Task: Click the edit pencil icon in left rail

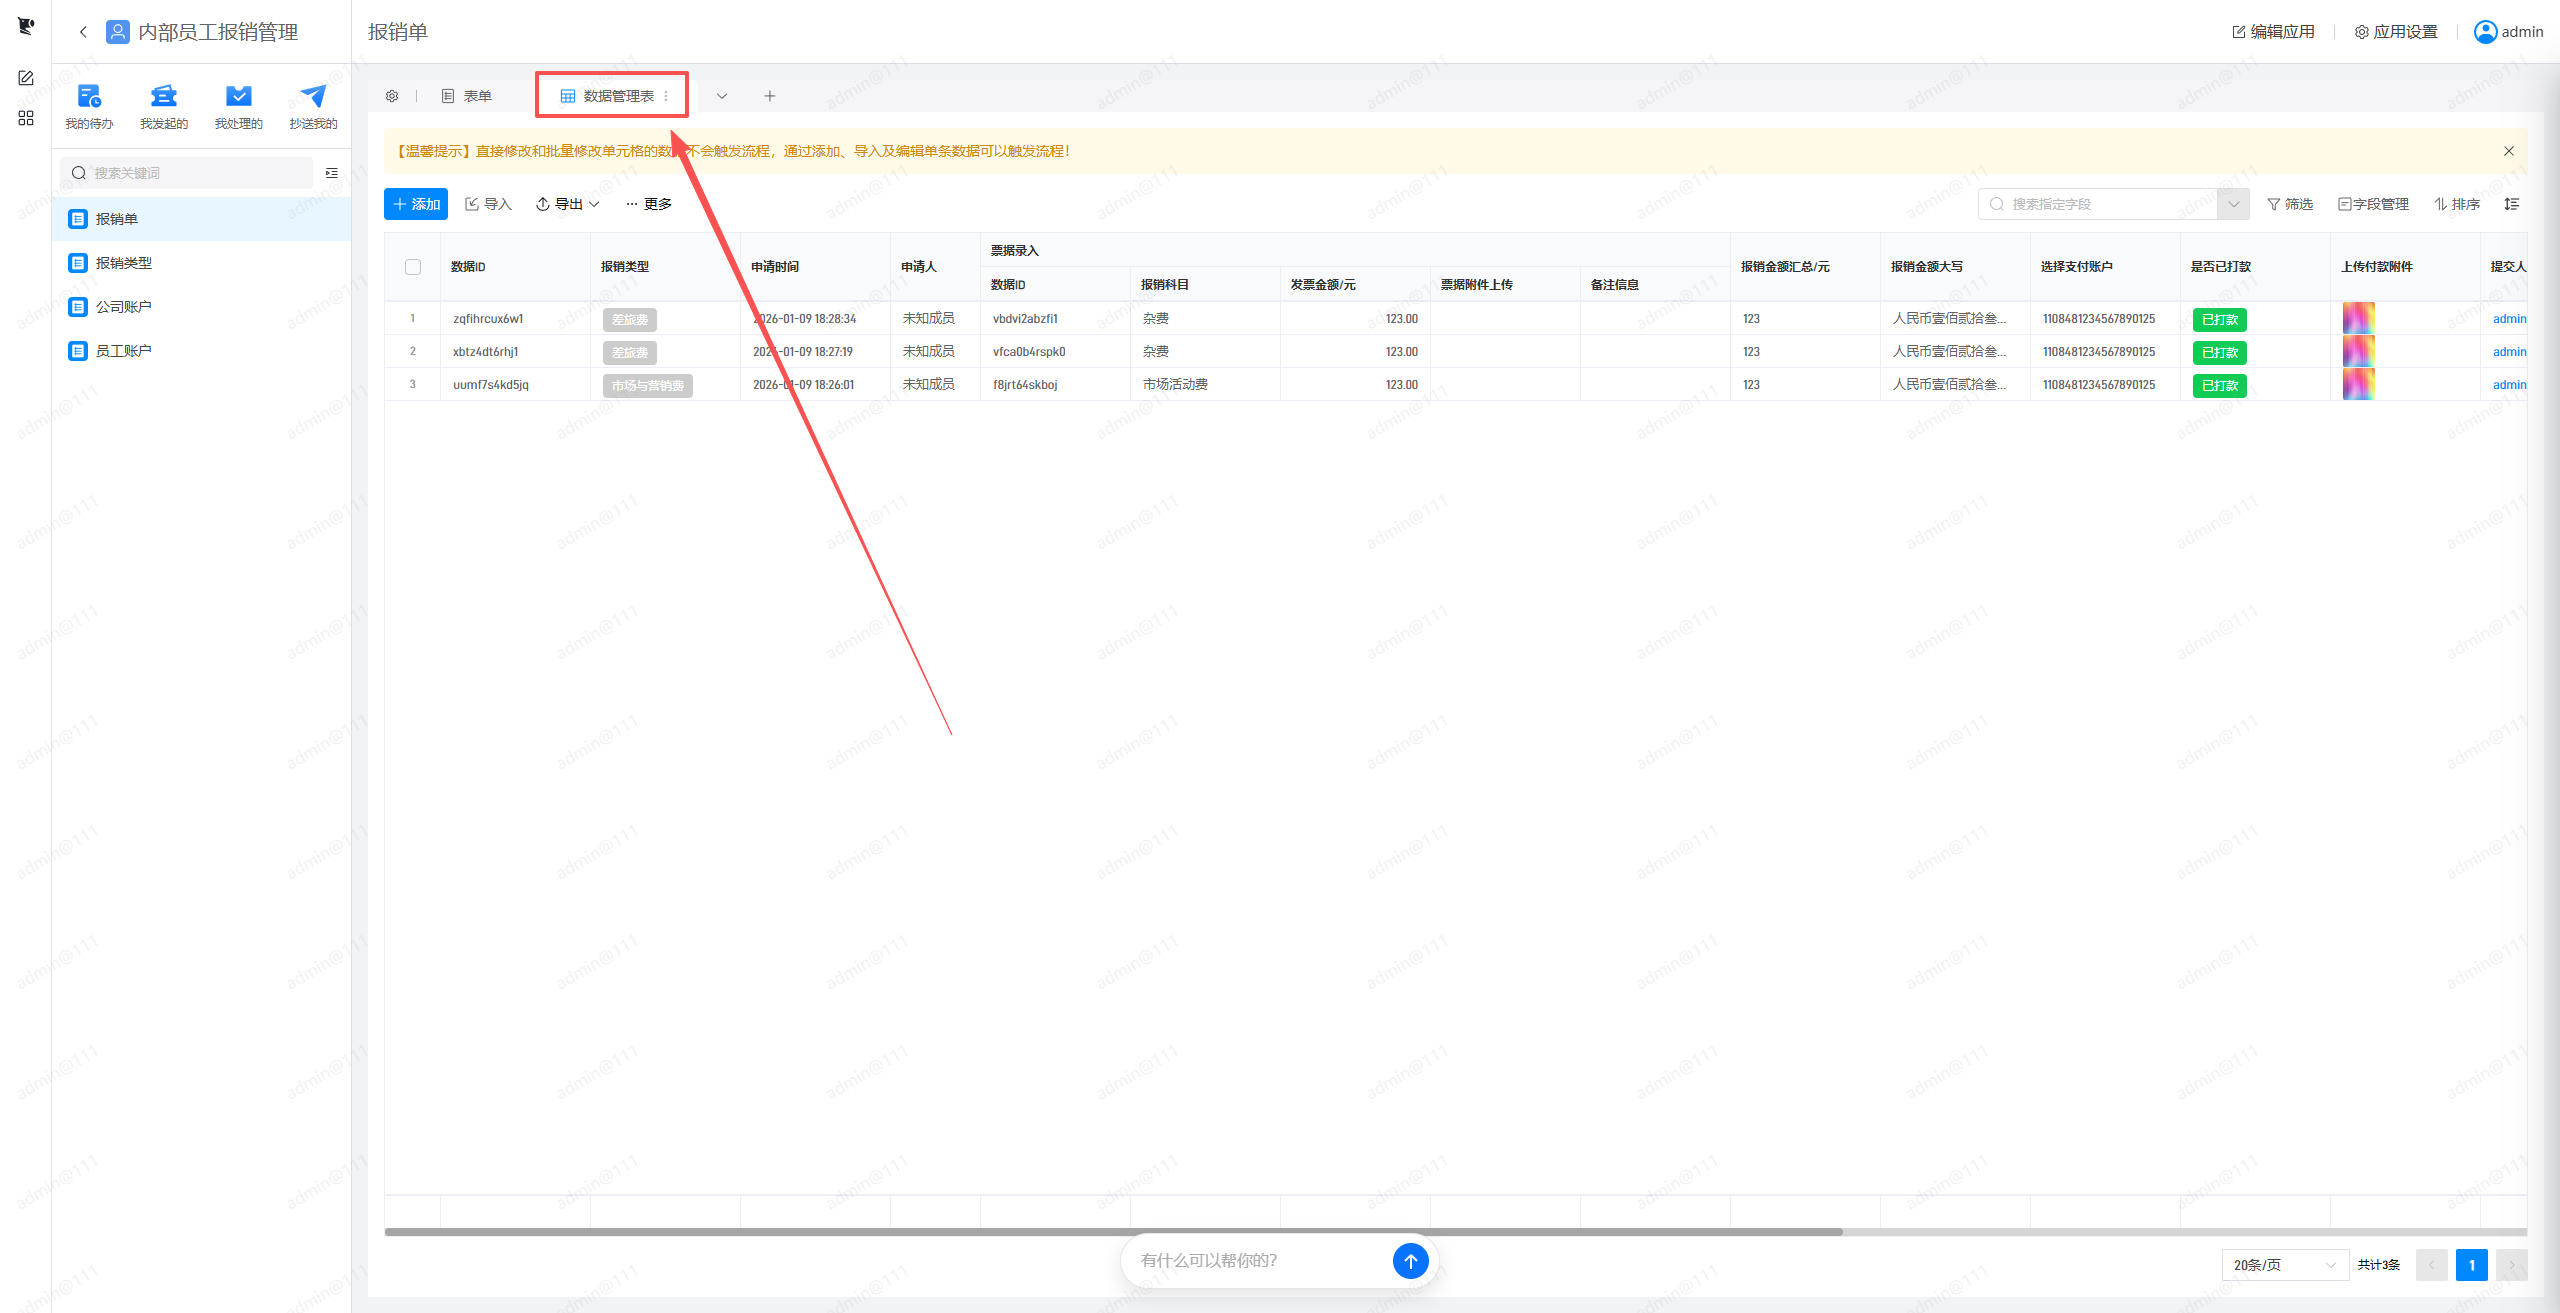Action: 26,78
